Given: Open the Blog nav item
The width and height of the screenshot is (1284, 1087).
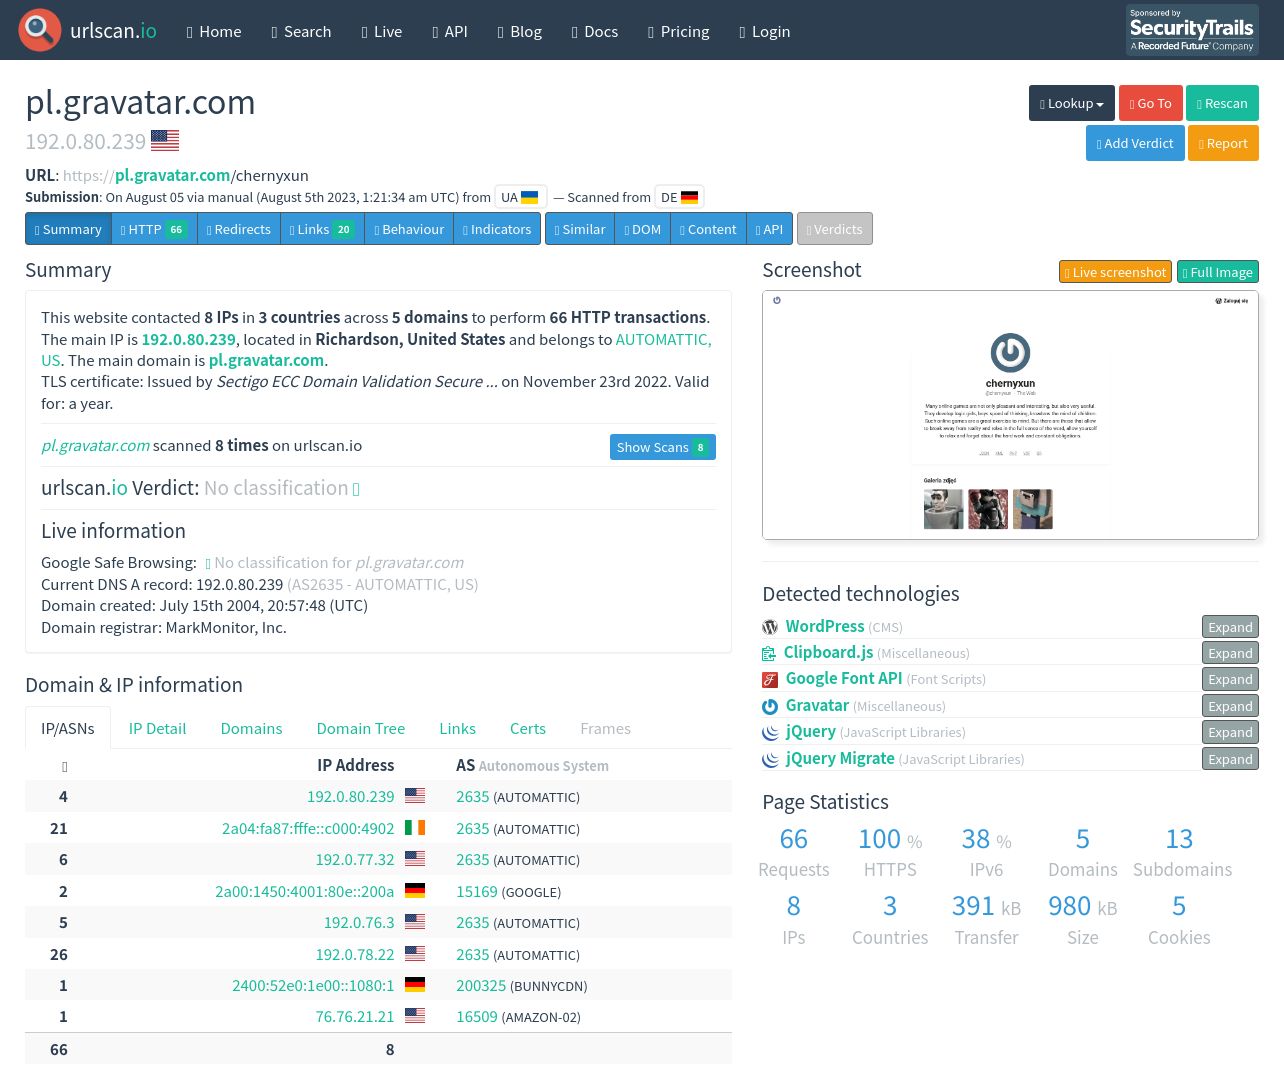Looking at the screenshot, I should [x=520, y=31].
